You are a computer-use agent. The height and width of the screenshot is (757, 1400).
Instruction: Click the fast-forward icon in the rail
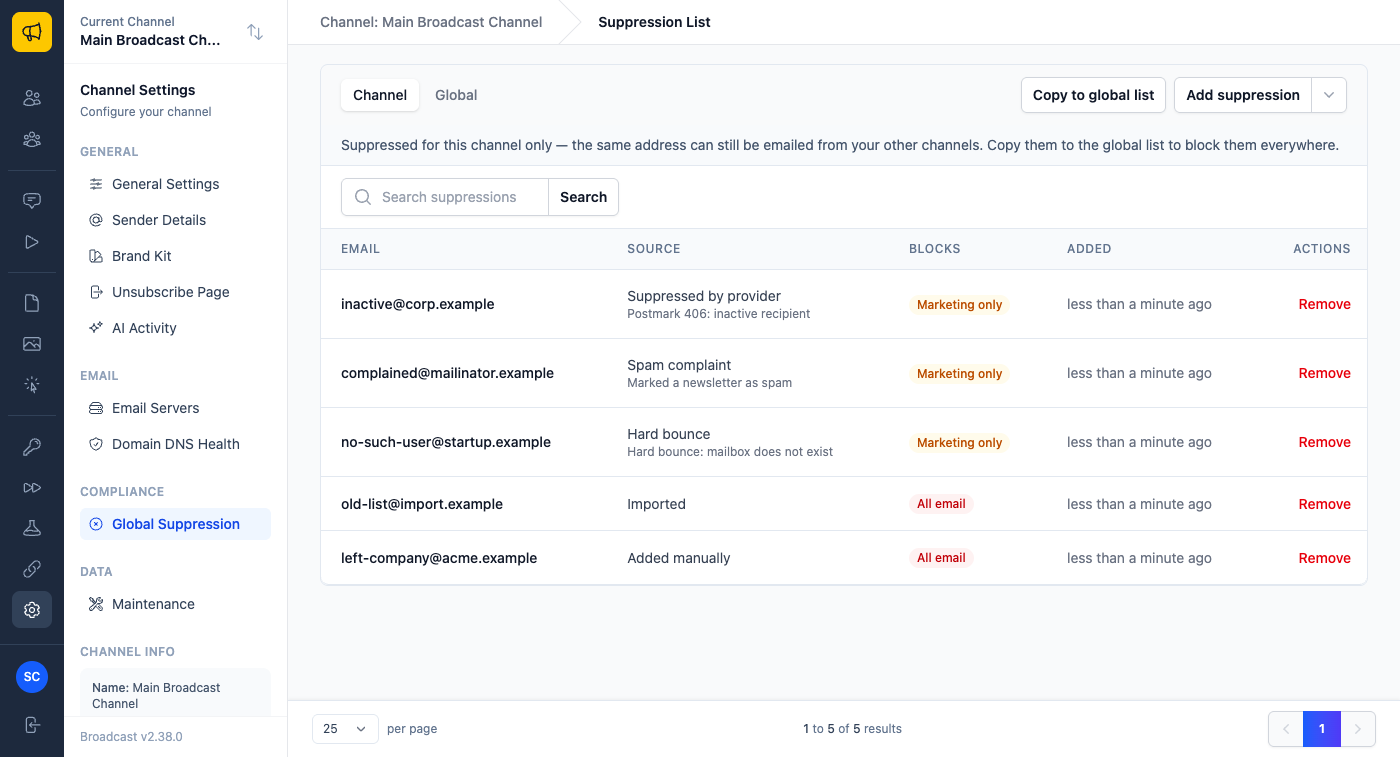(32, 488)
